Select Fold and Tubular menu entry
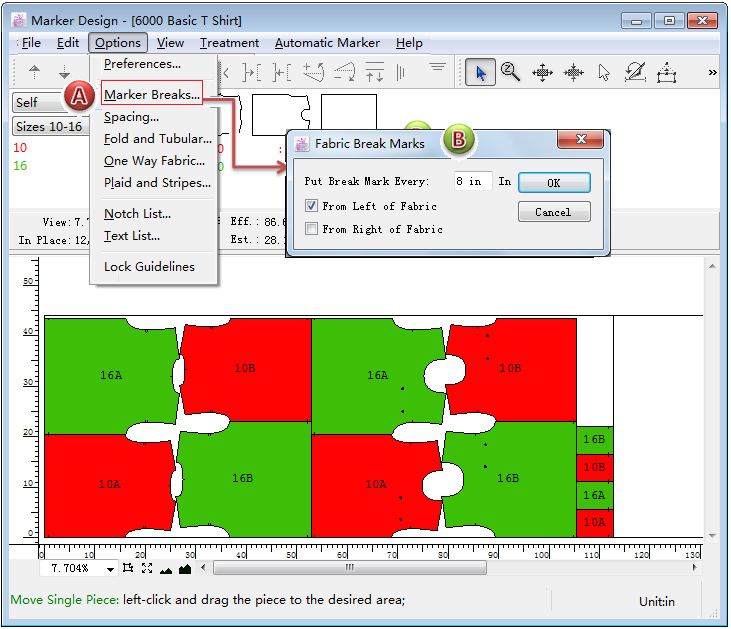 [x=157, y=139]
